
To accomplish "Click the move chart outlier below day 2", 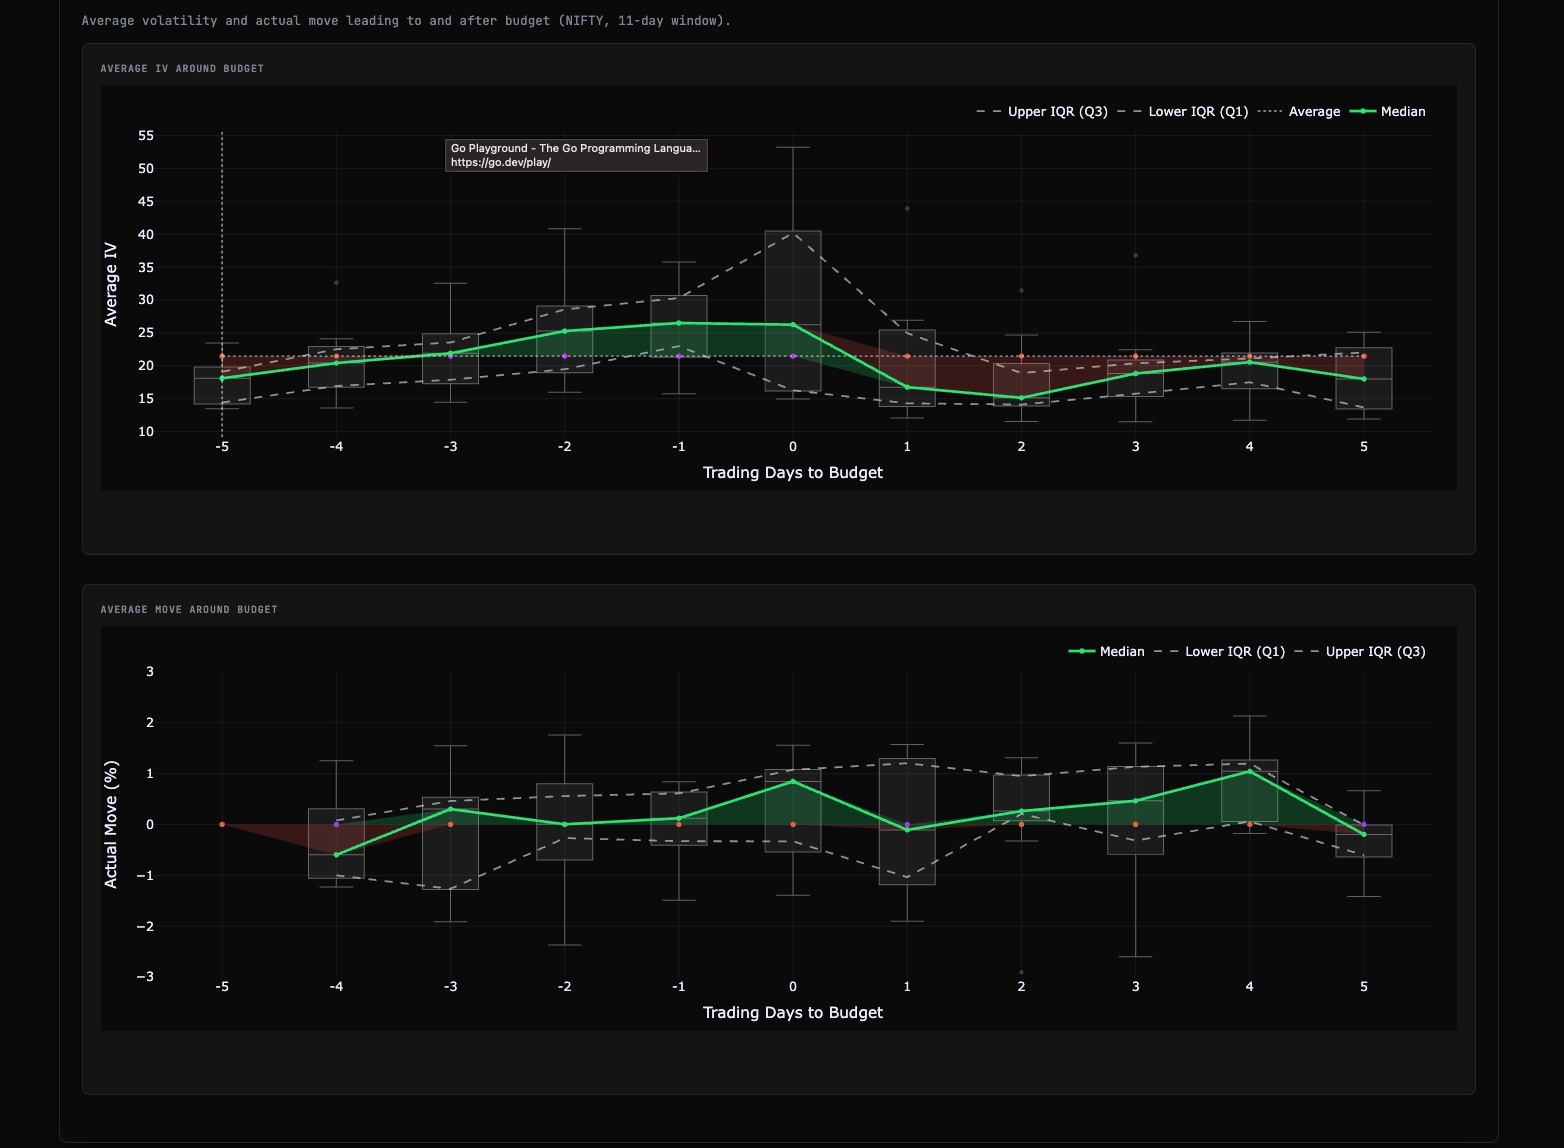I will point(1021,972).
